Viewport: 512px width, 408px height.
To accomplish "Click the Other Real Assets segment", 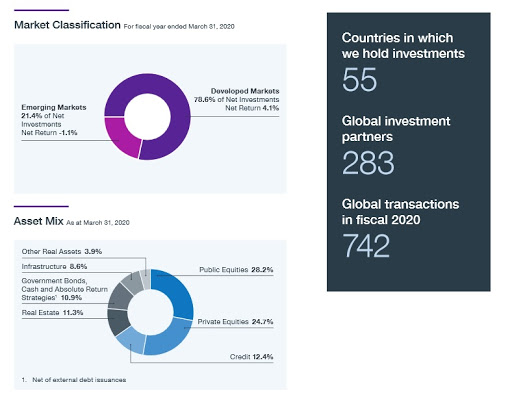I will (x=146, y=279).
